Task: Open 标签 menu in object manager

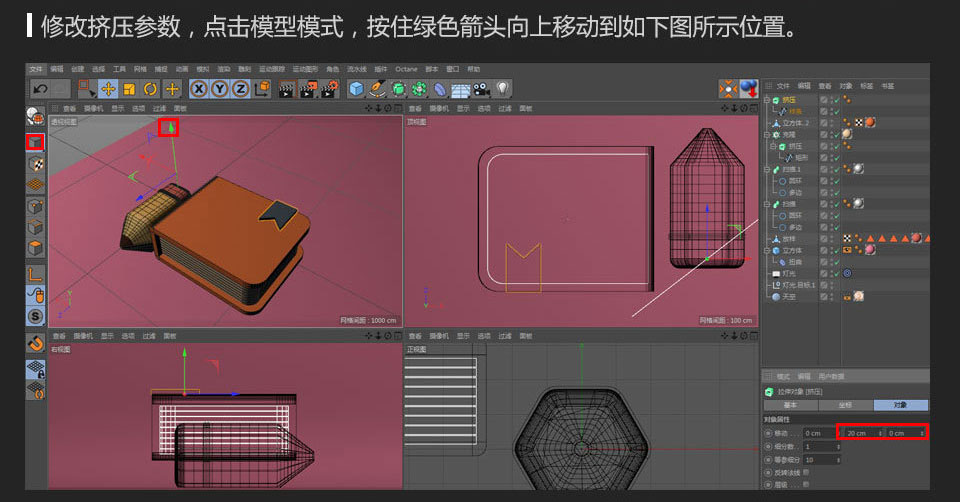Action: point(866,86)
